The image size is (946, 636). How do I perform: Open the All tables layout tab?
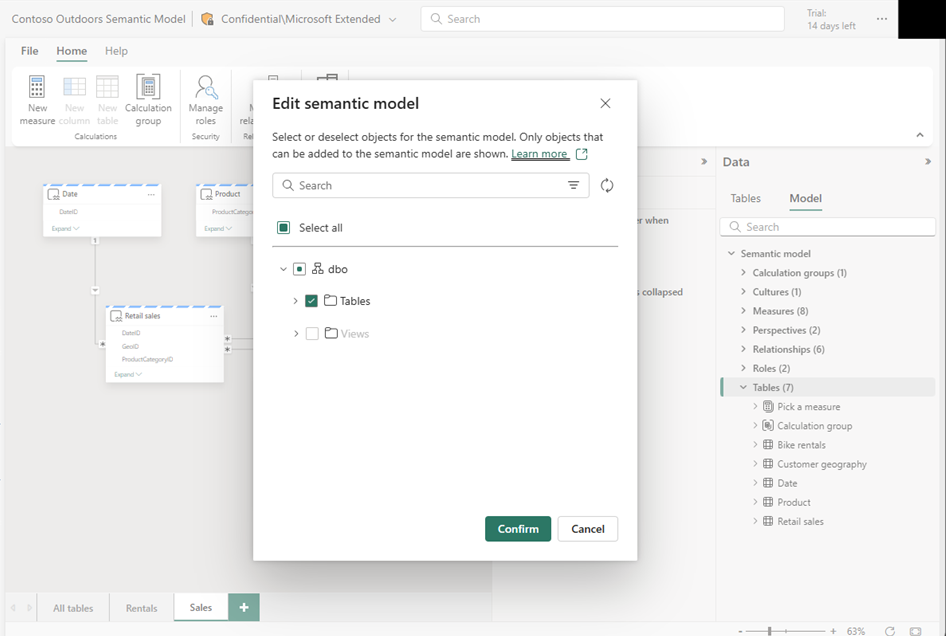pyautogui.click(x=73, y=608)
